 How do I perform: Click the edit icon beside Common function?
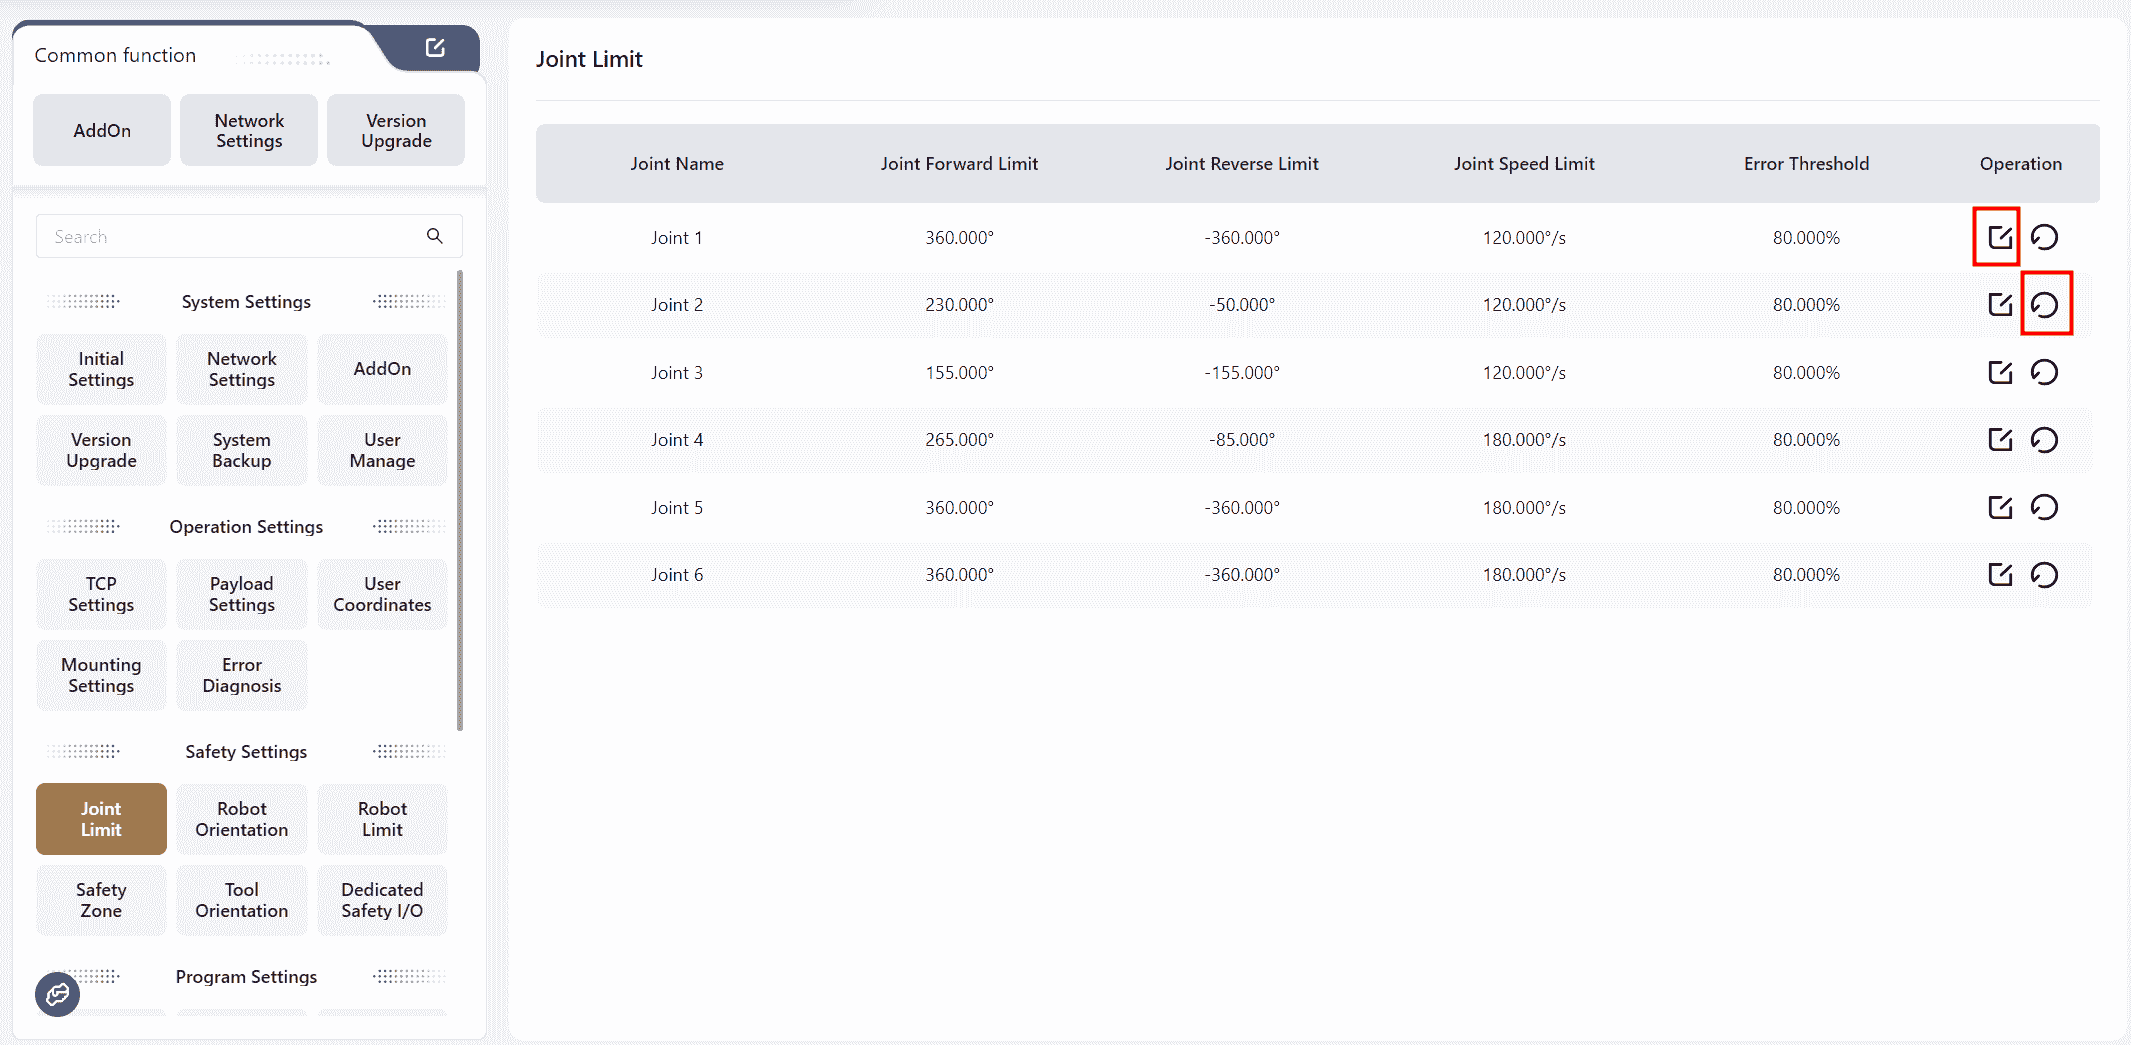pos(435,48)
